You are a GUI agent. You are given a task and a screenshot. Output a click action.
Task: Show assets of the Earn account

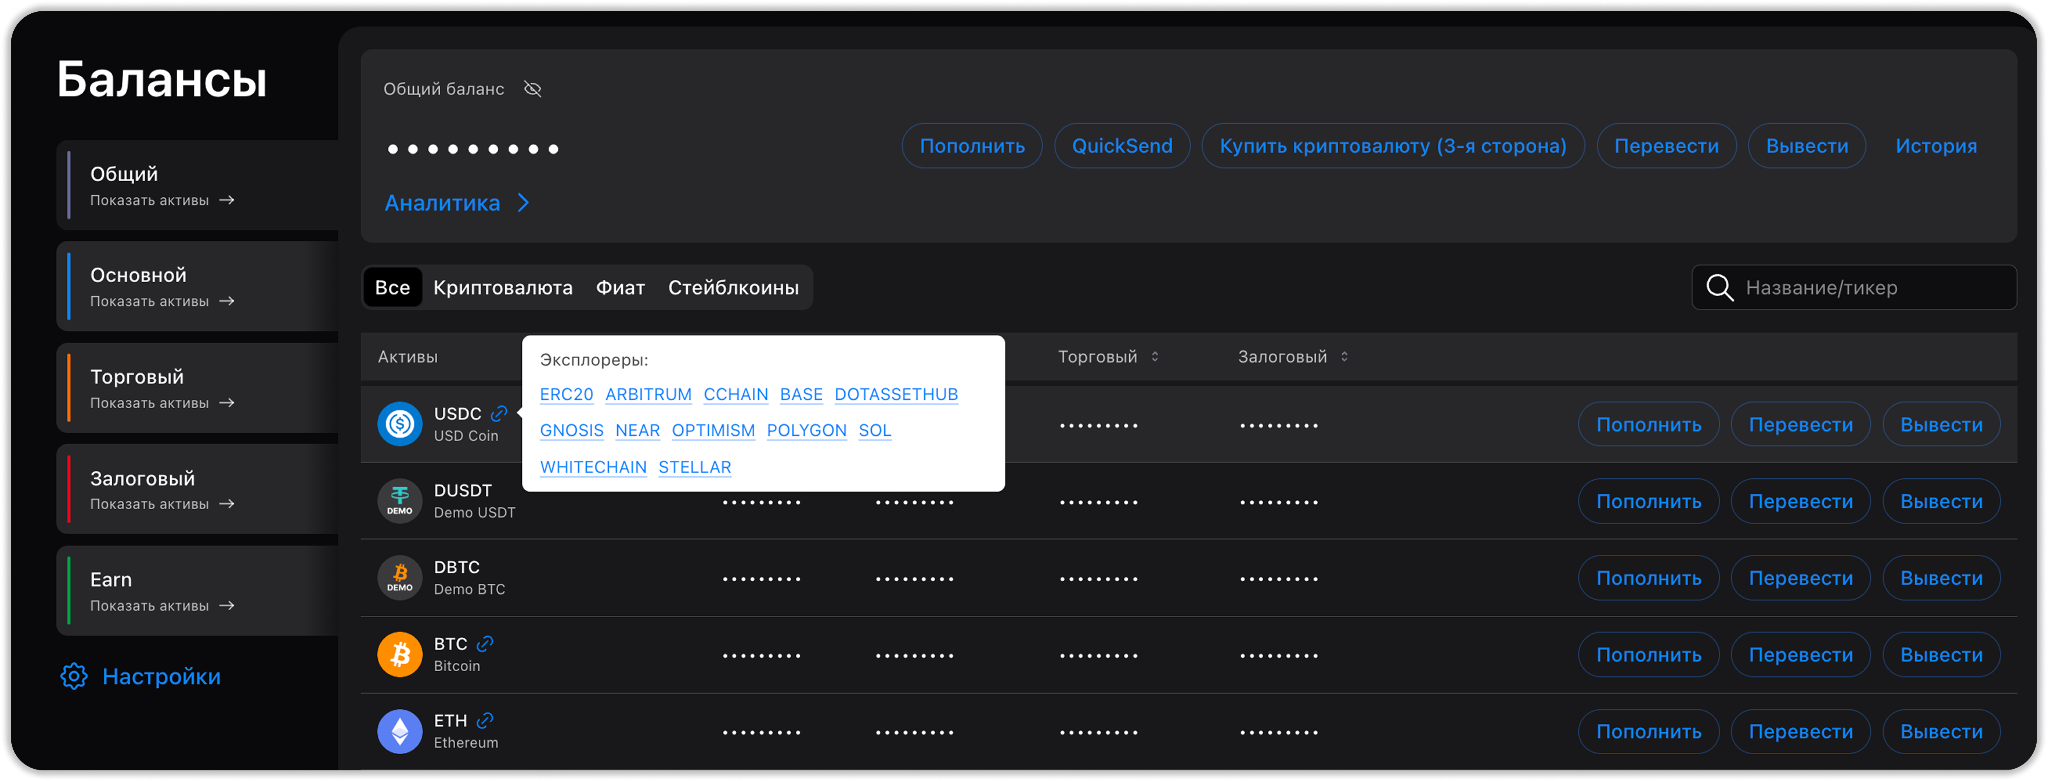tap(162, 606)
